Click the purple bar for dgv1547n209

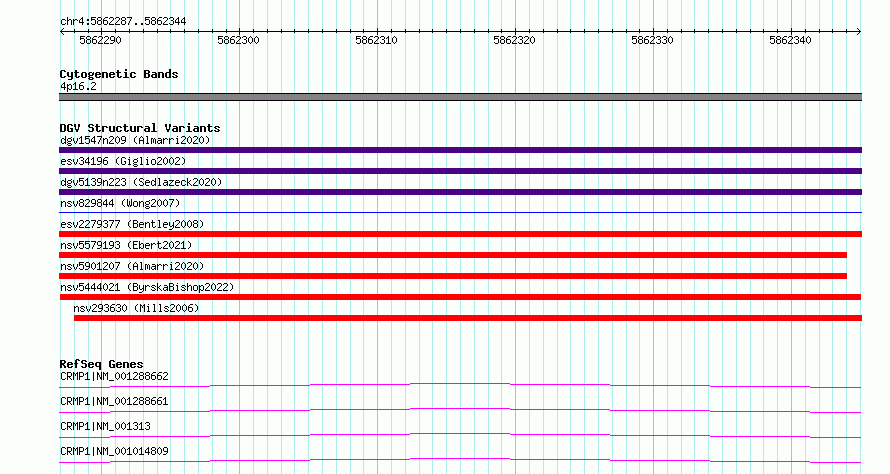click(460, 150)
